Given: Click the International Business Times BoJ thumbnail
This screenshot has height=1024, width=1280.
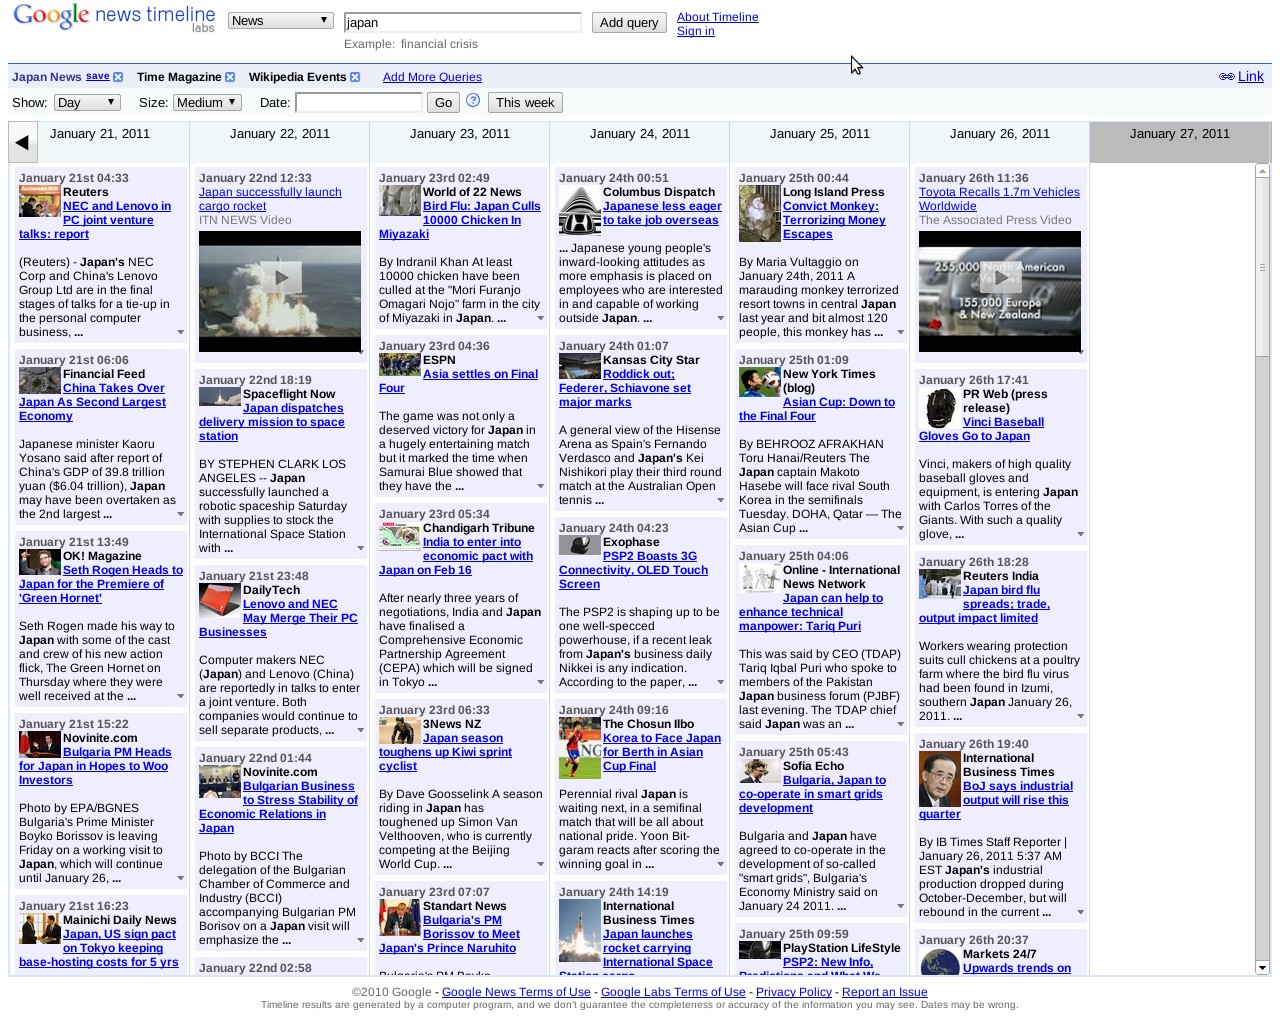Looking at the screenshot, I should pyautogui.click(x=939, y=780).
